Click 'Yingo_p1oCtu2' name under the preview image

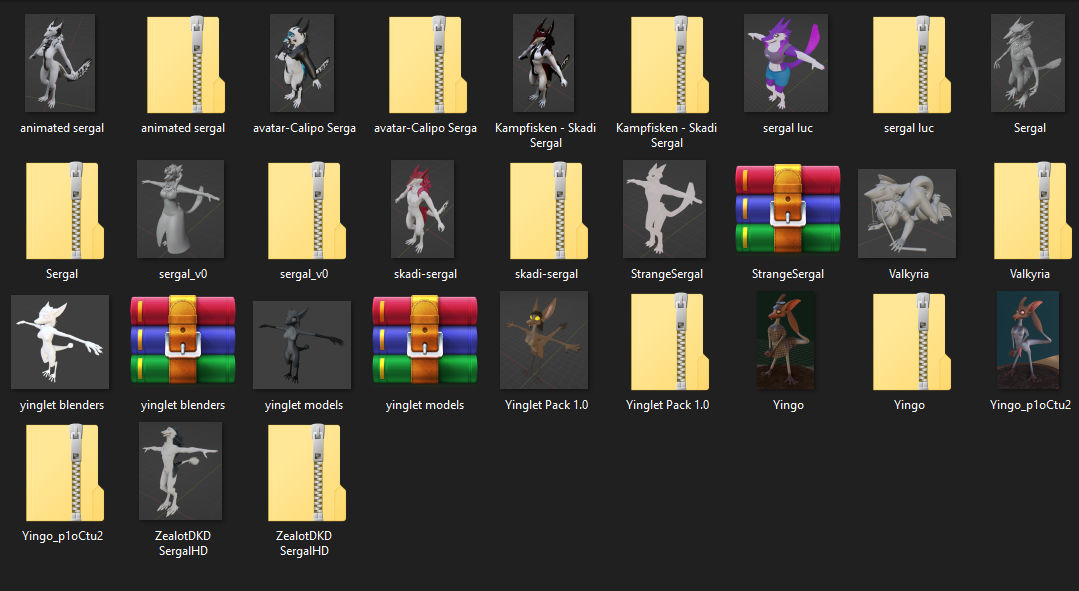(1030, 405)
